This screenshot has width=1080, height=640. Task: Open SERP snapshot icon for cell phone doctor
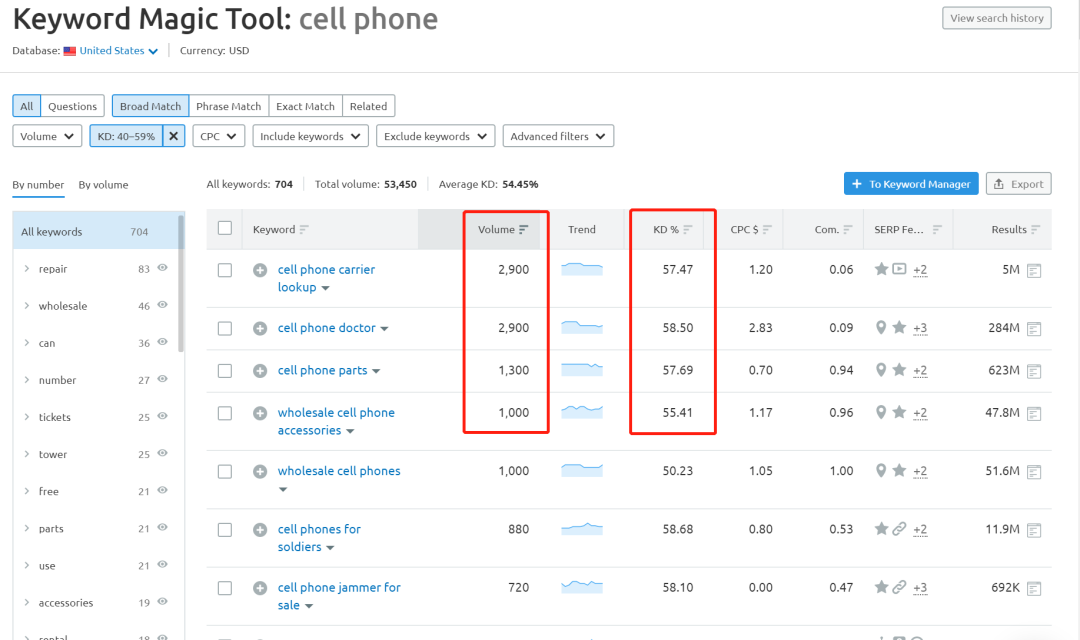point(1034,328)
